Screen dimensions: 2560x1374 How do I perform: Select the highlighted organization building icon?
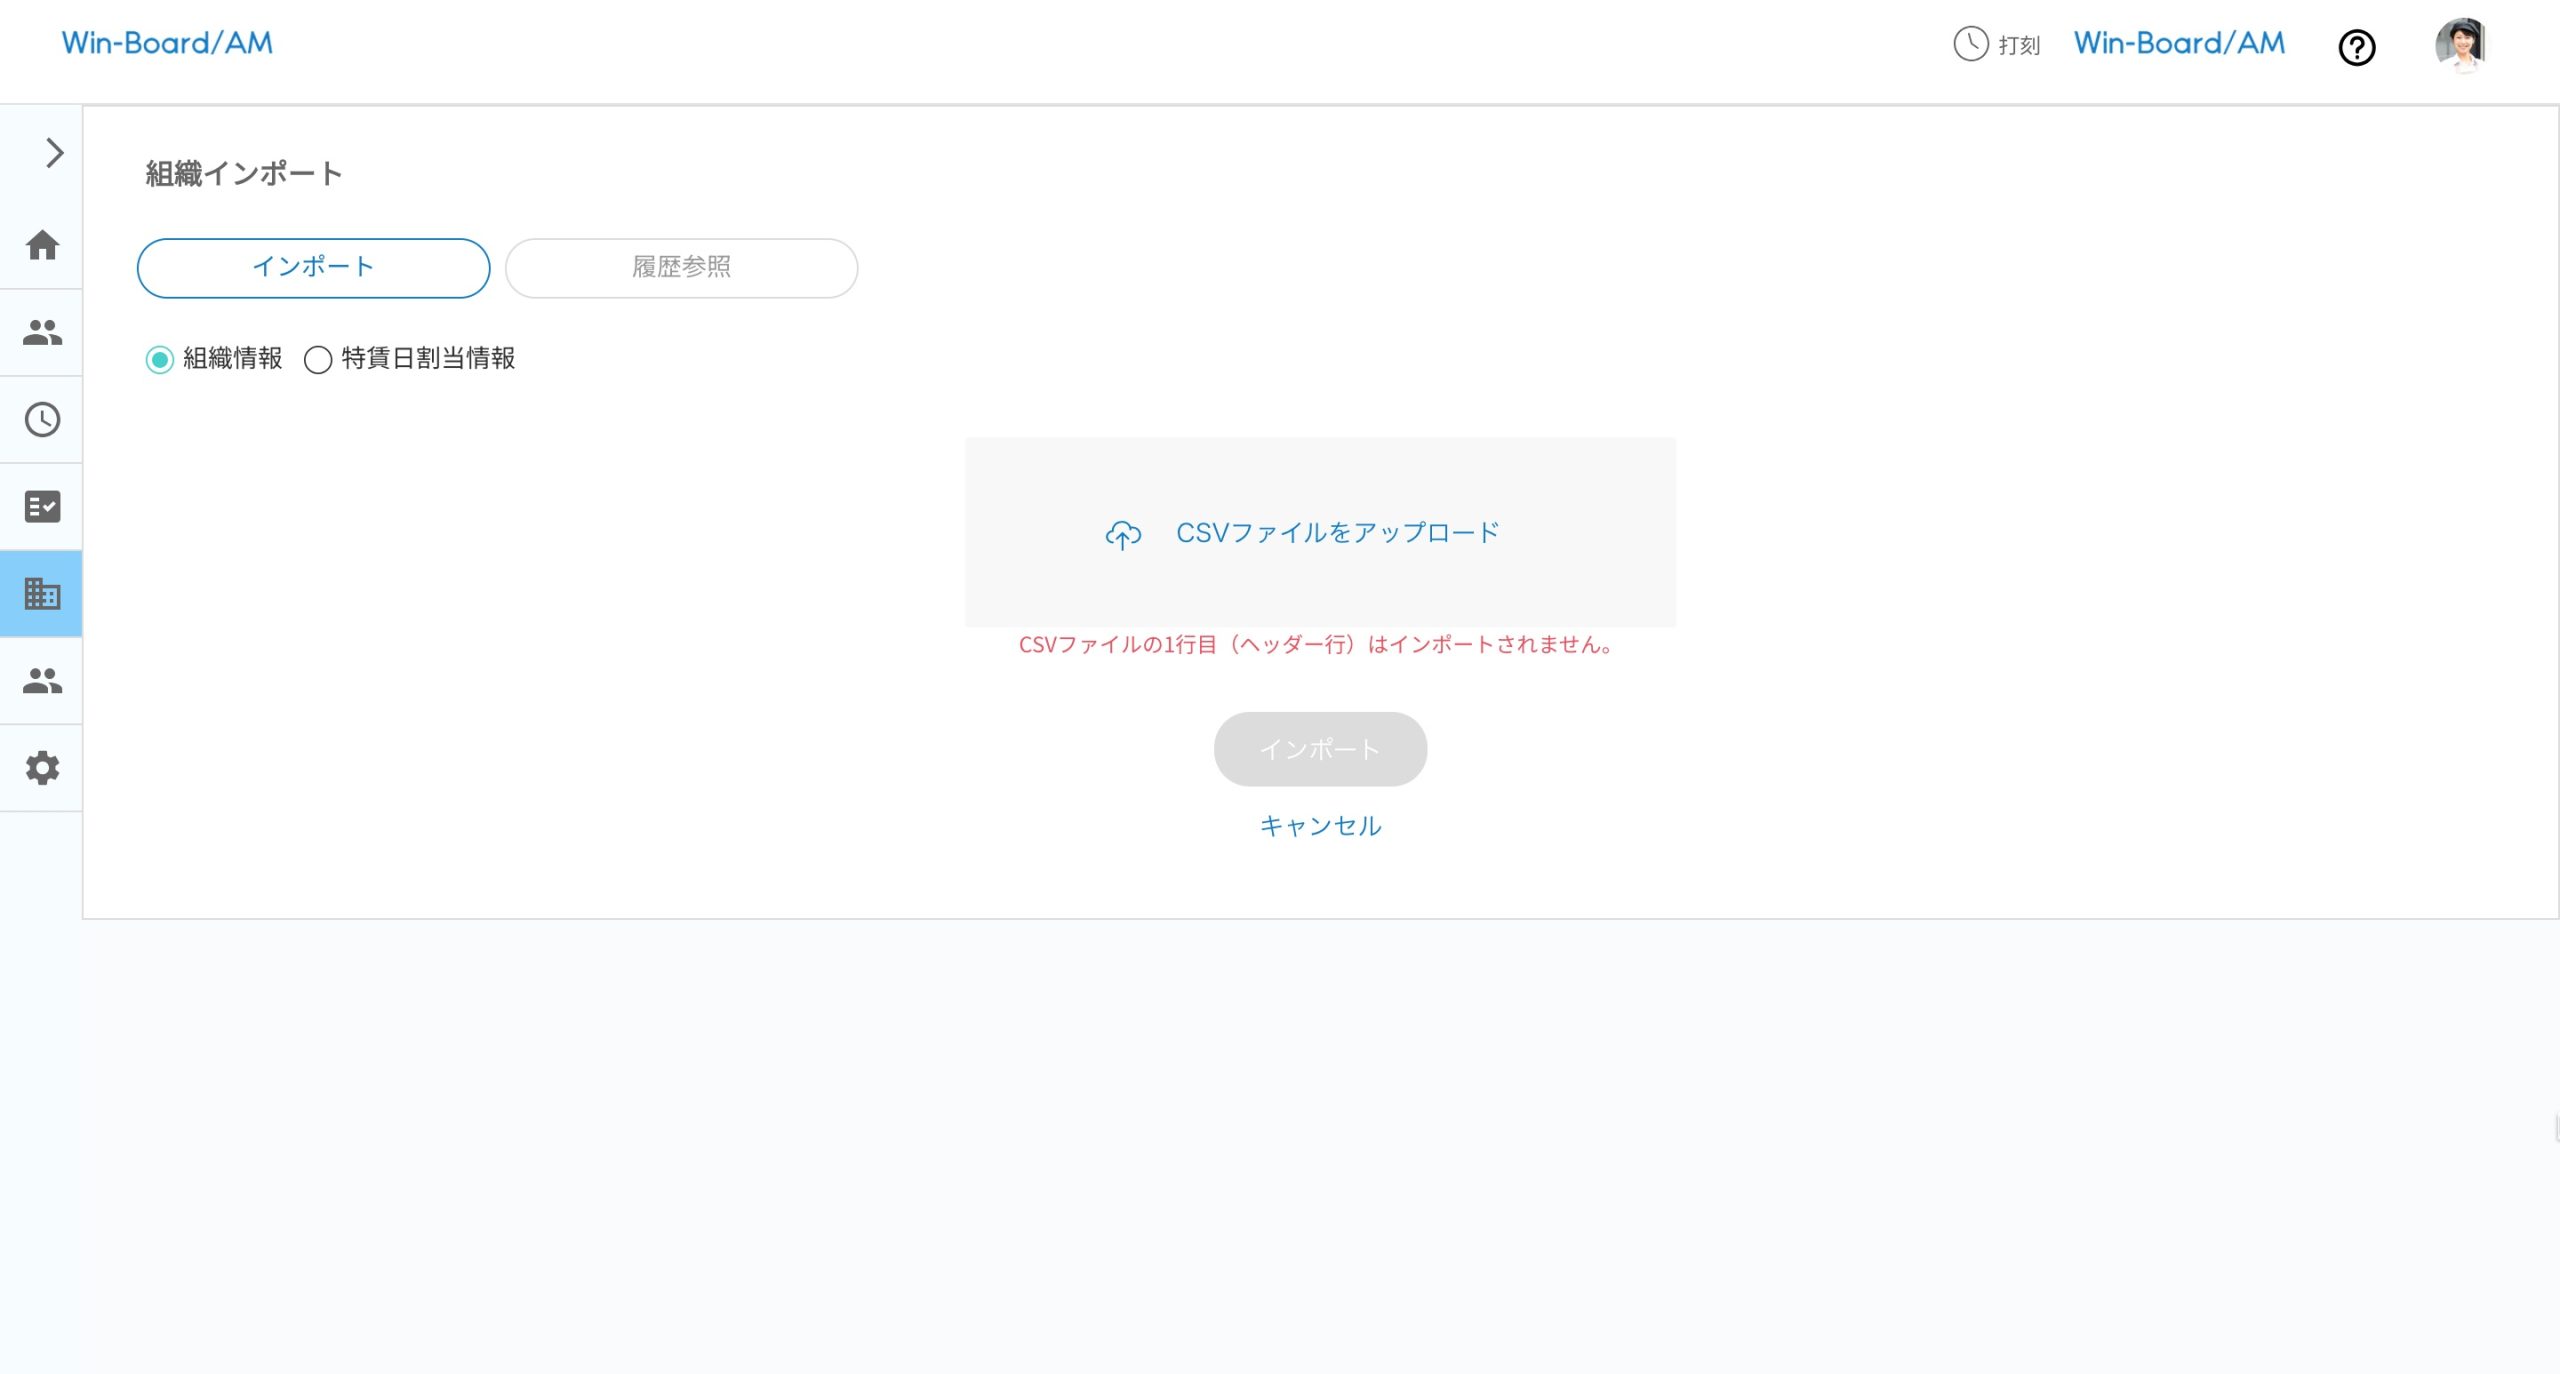[41, 593]
